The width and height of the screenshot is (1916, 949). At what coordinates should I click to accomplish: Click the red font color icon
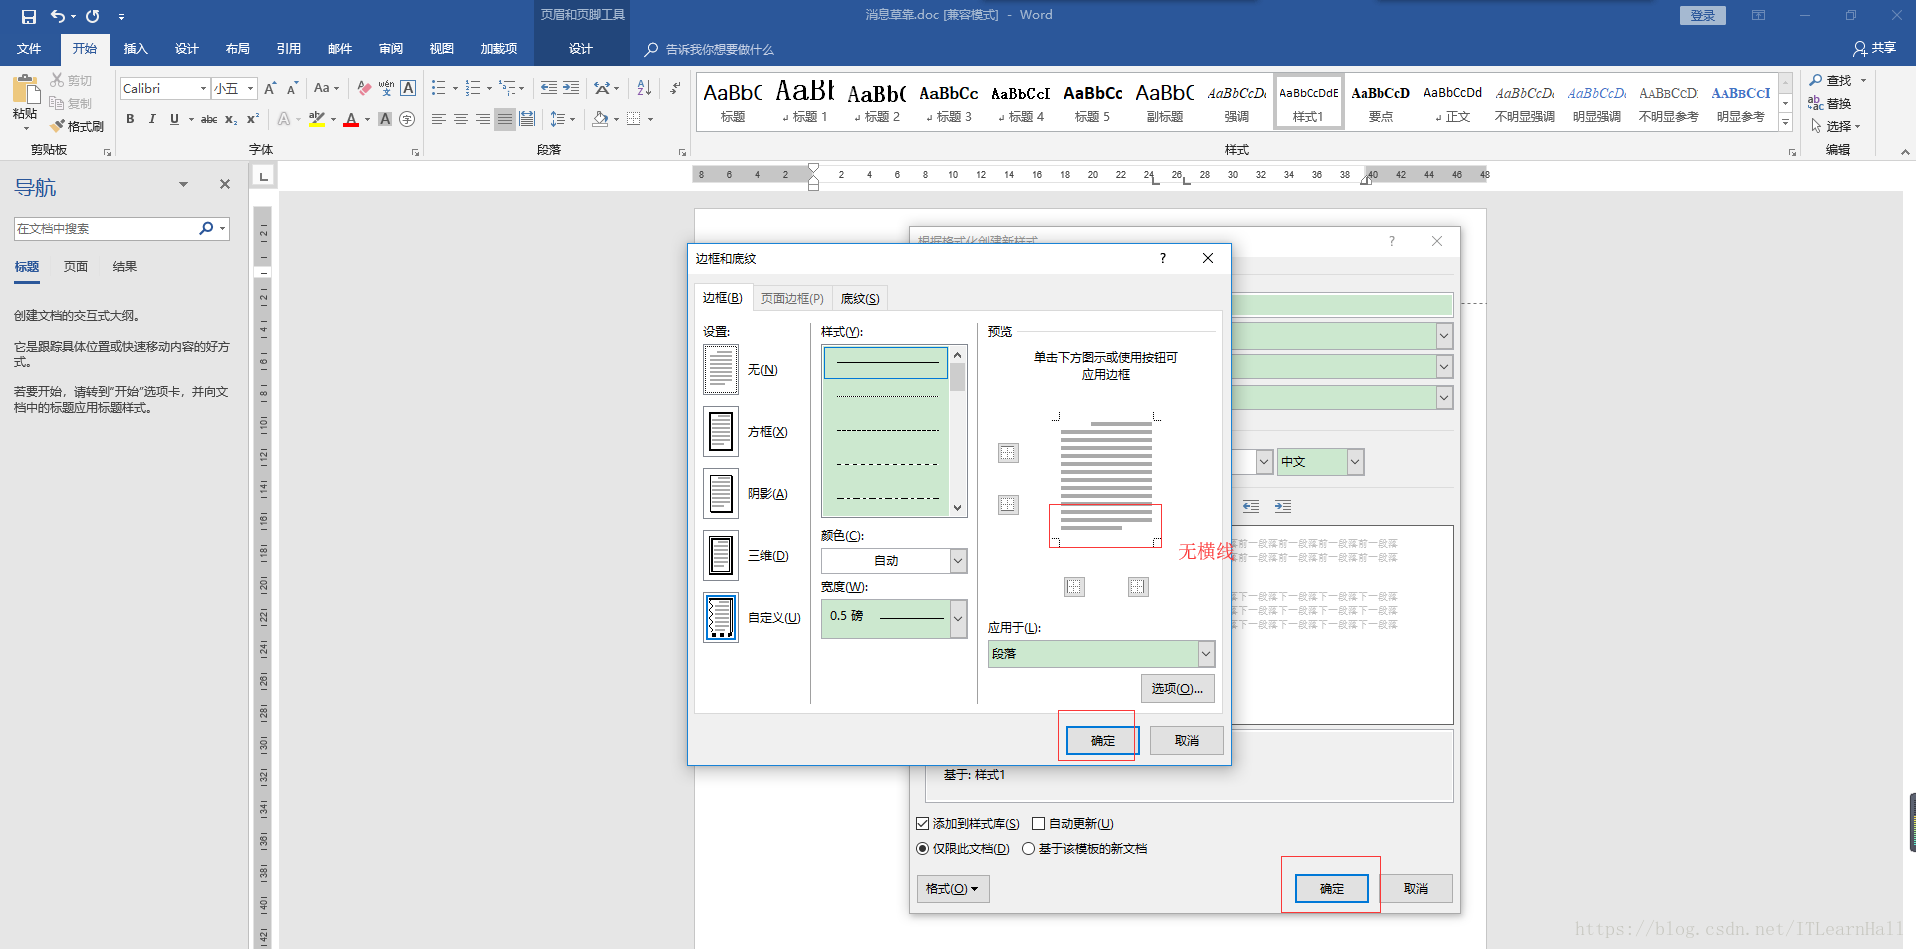pos(351,119)
